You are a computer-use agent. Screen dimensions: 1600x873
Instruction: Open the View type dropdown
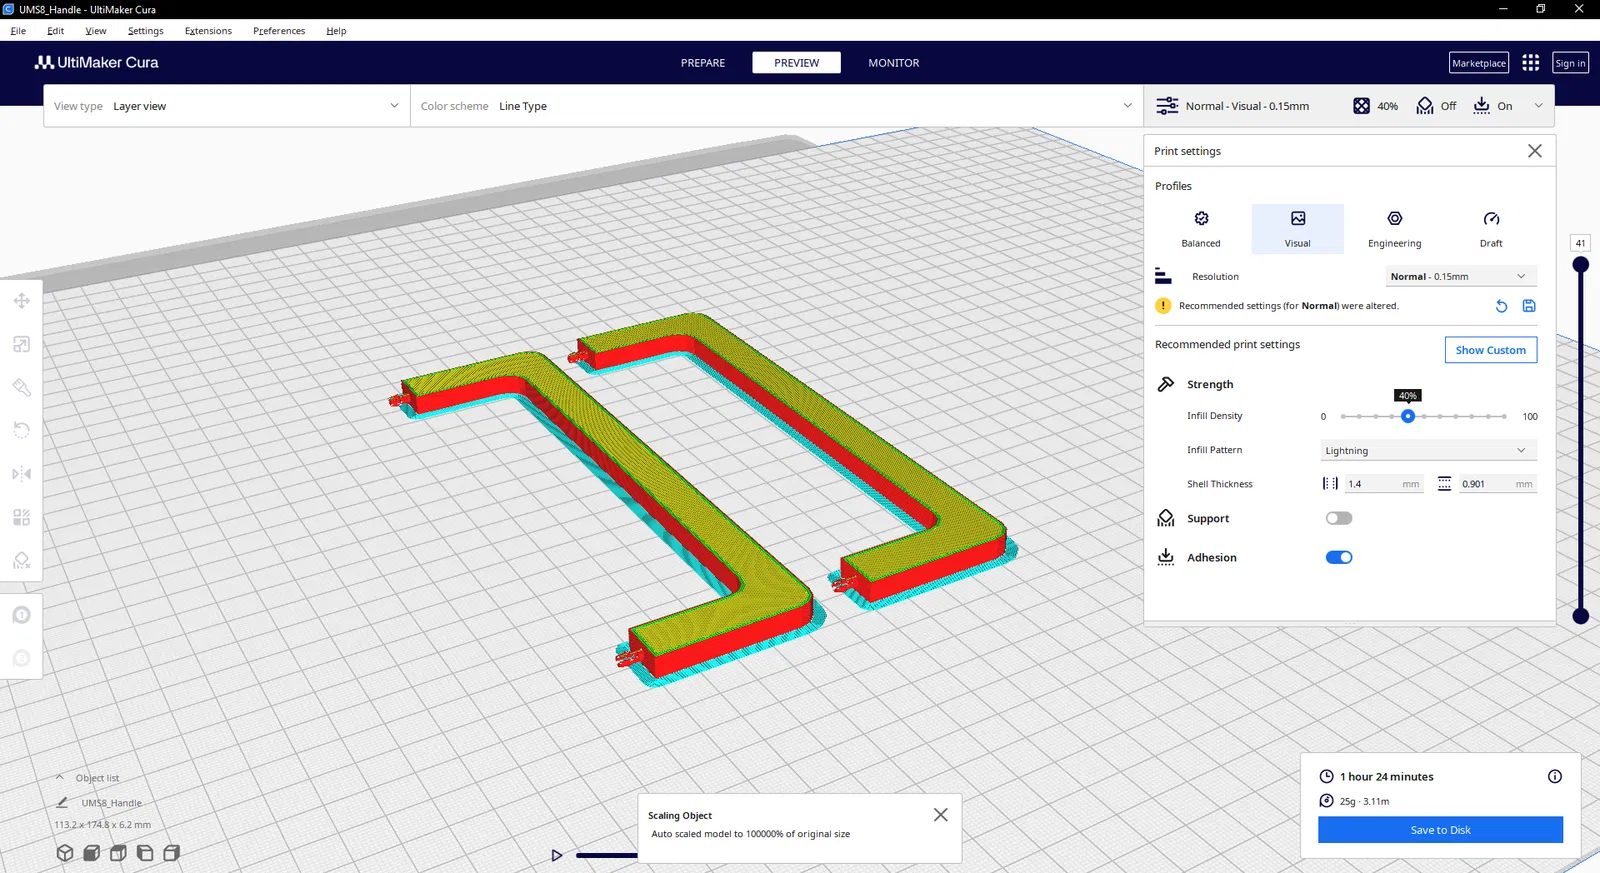click(x=227, y=106)
